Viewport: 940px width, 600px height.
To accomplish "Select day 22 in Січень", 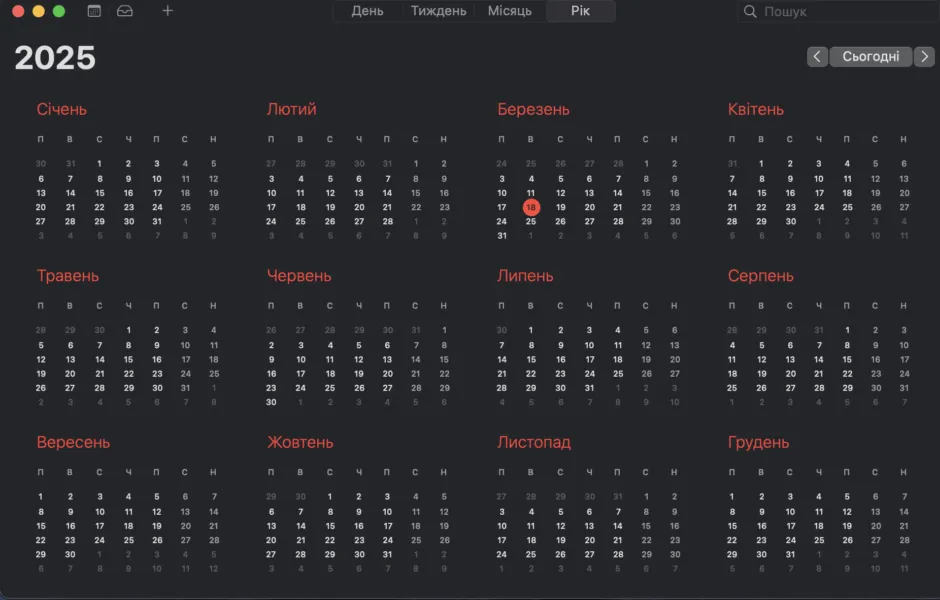I will tap(100, 207).
